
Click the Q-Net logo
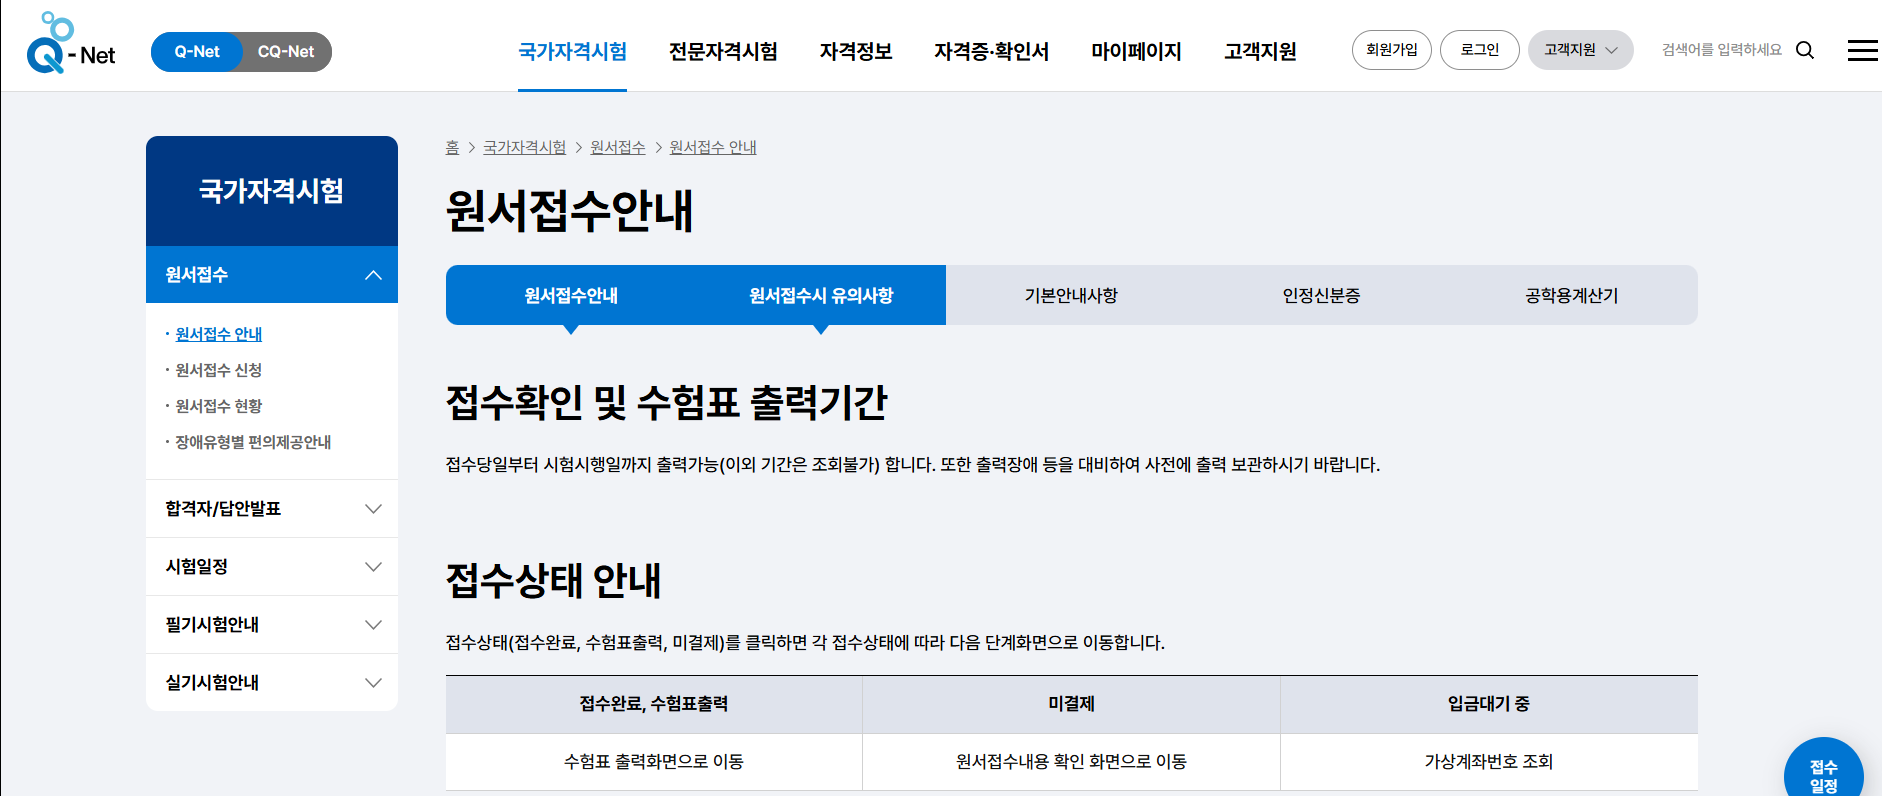[x=71, y=43]
